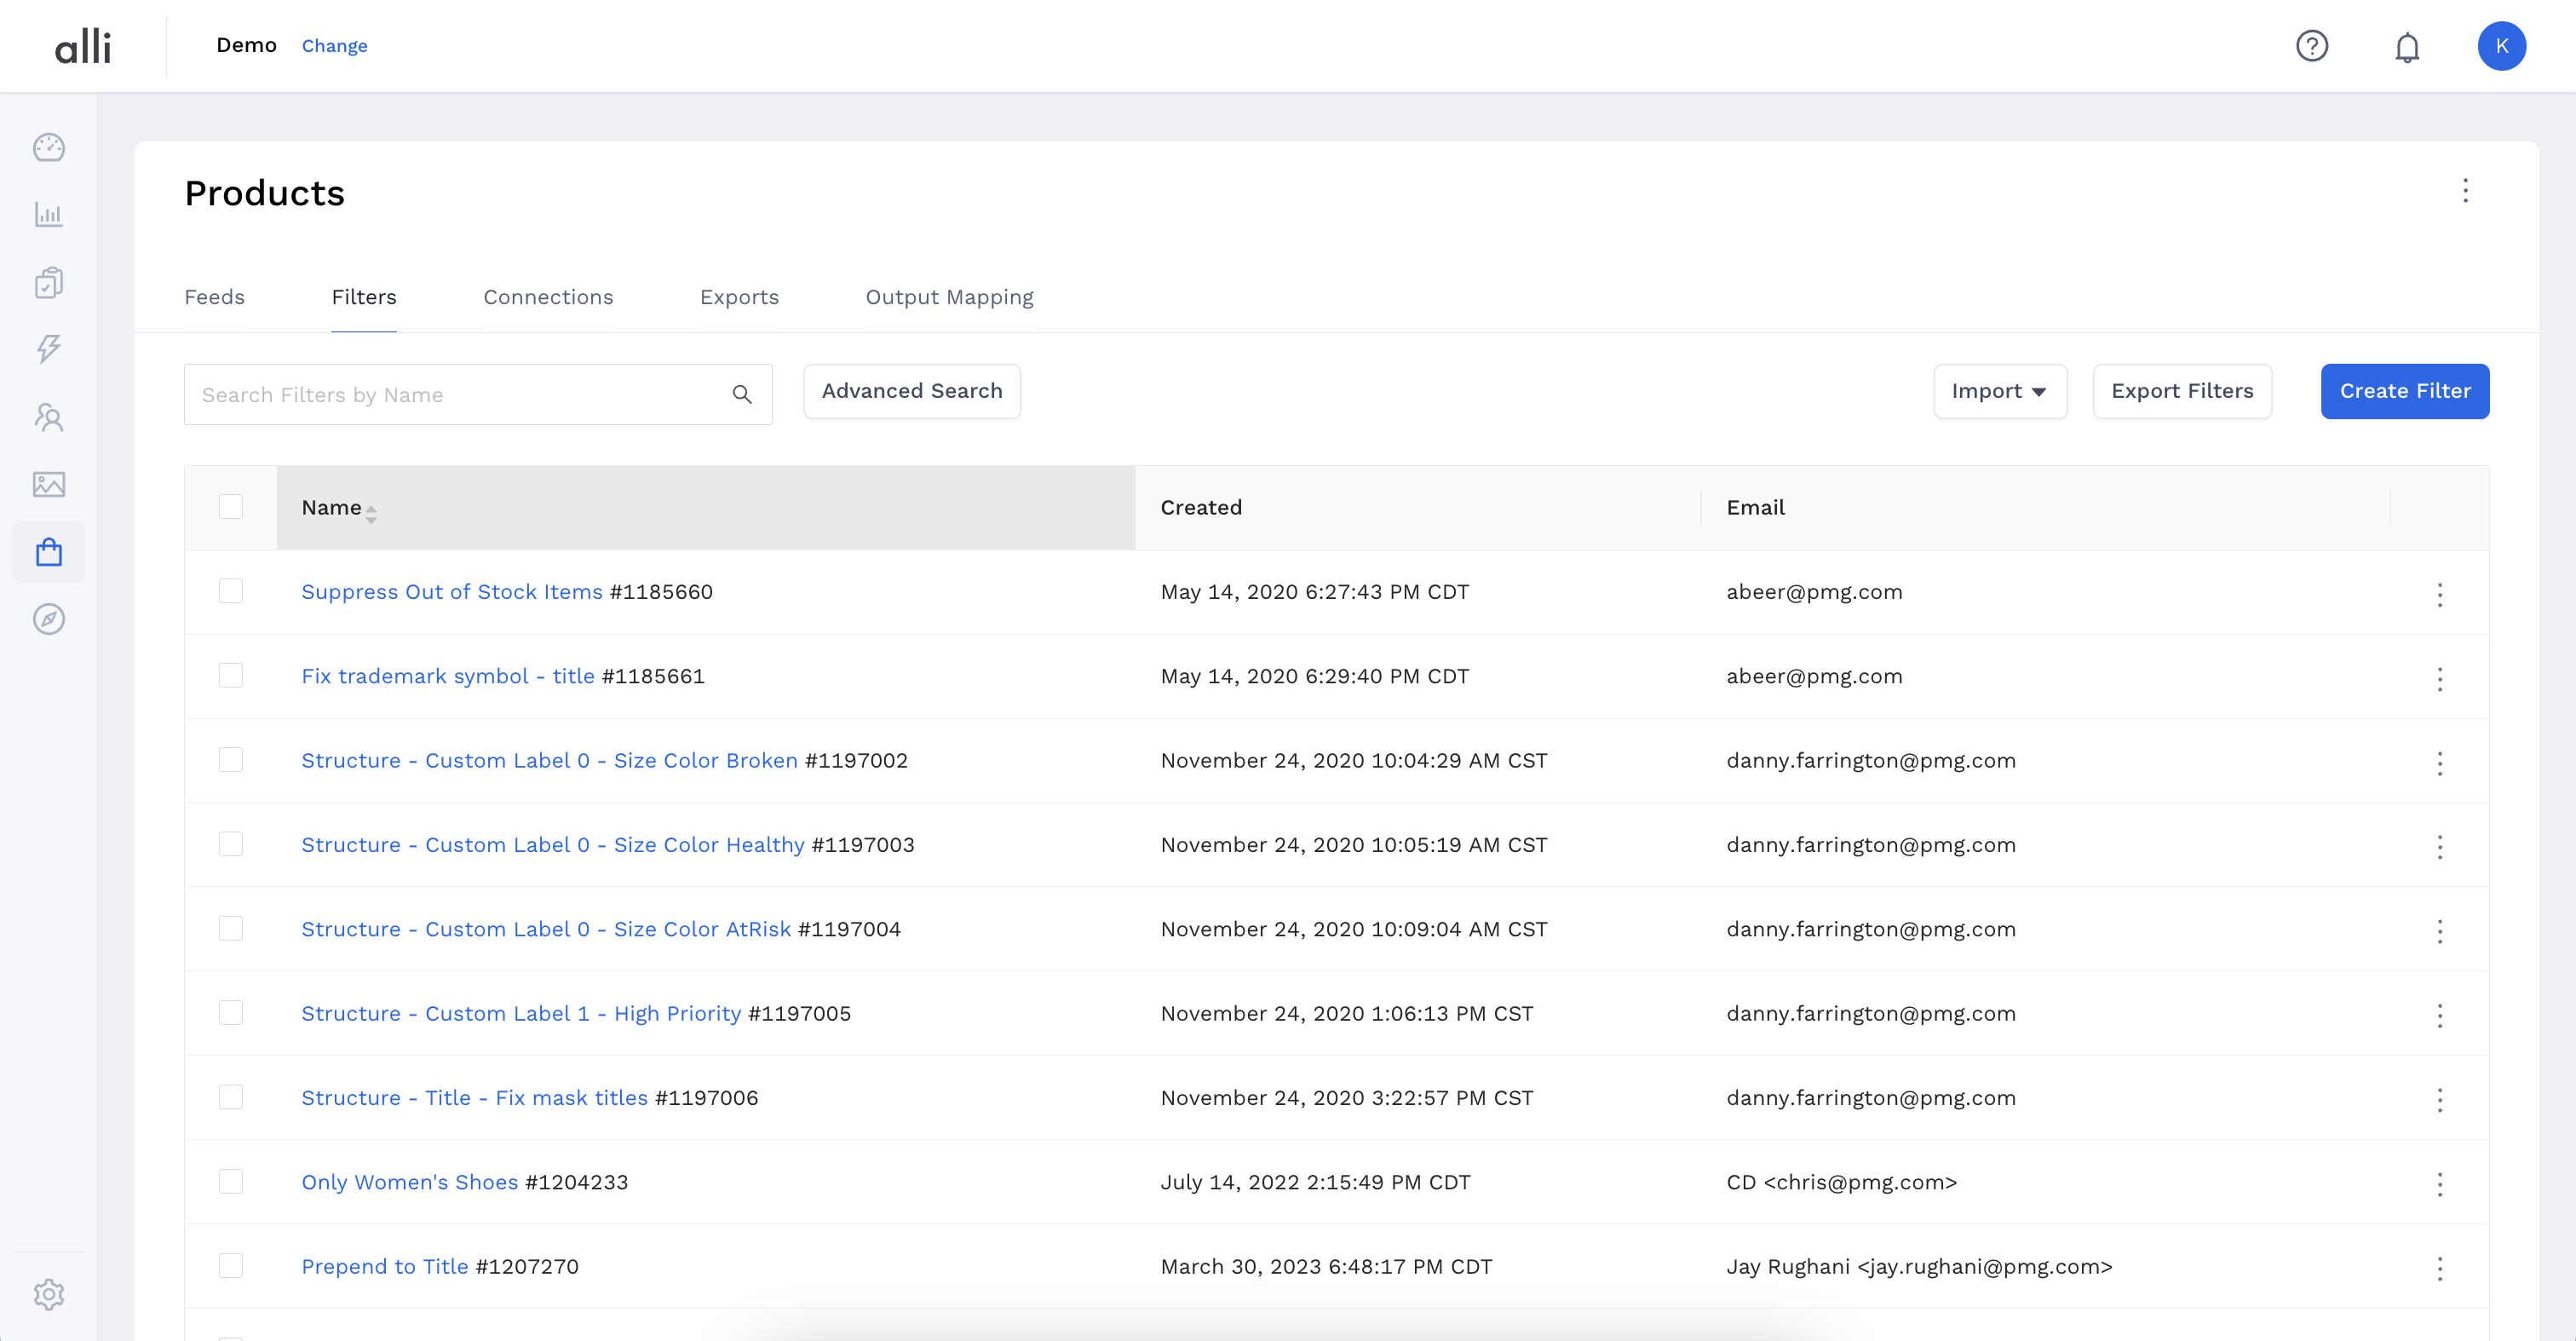The image size is (2576, 1341).
Task: Open the audiences people sidebar icon
Action: click(x=49, y=417)
